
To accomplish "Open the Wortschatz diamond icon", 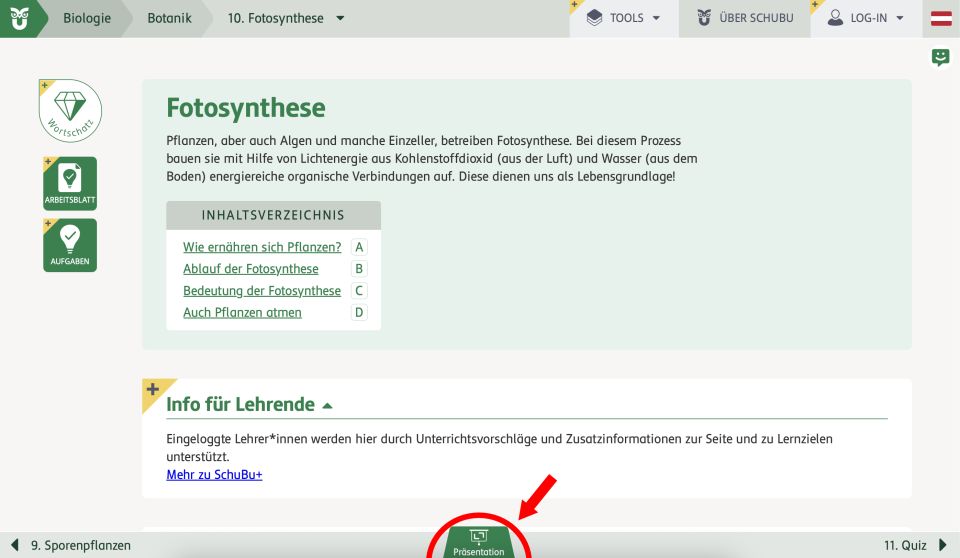I will coord(70,111).
